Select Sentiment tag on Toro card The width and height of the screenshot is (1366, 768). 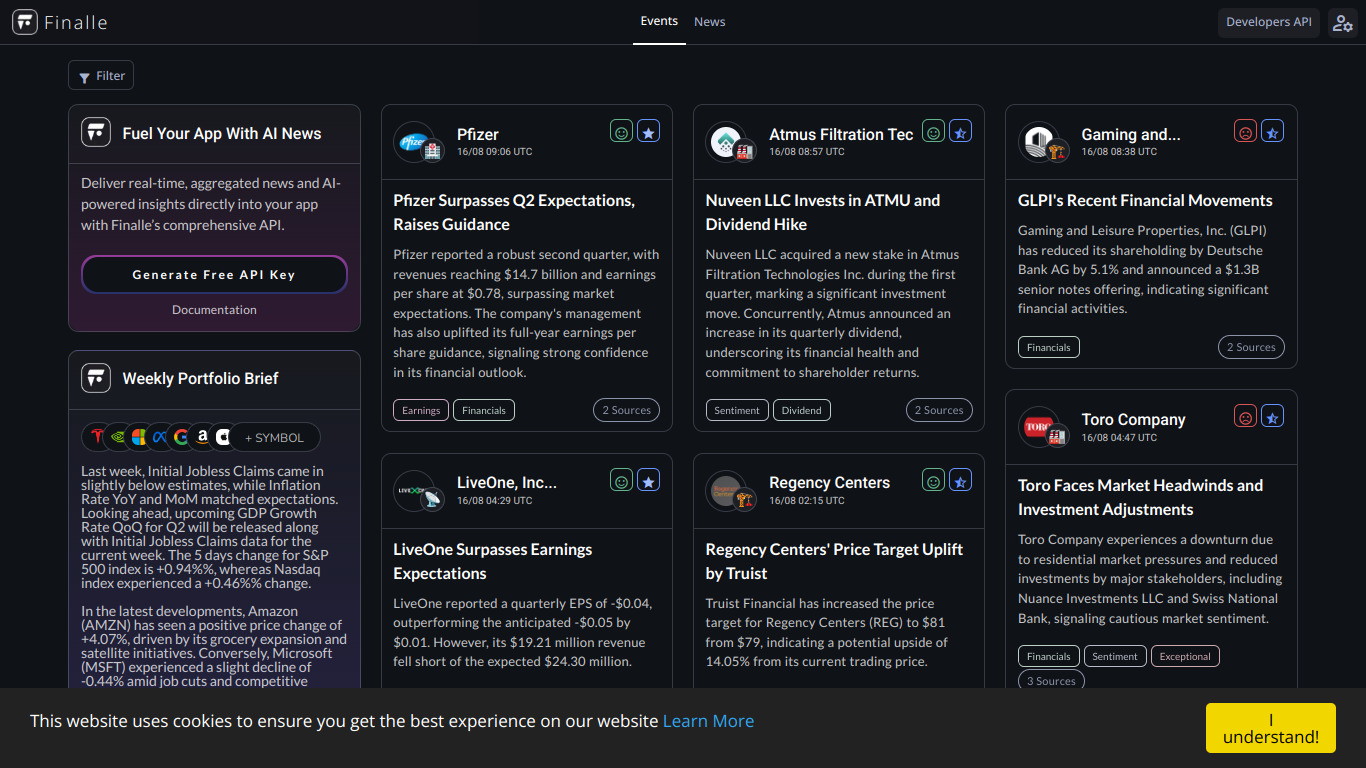(1115, 656)
